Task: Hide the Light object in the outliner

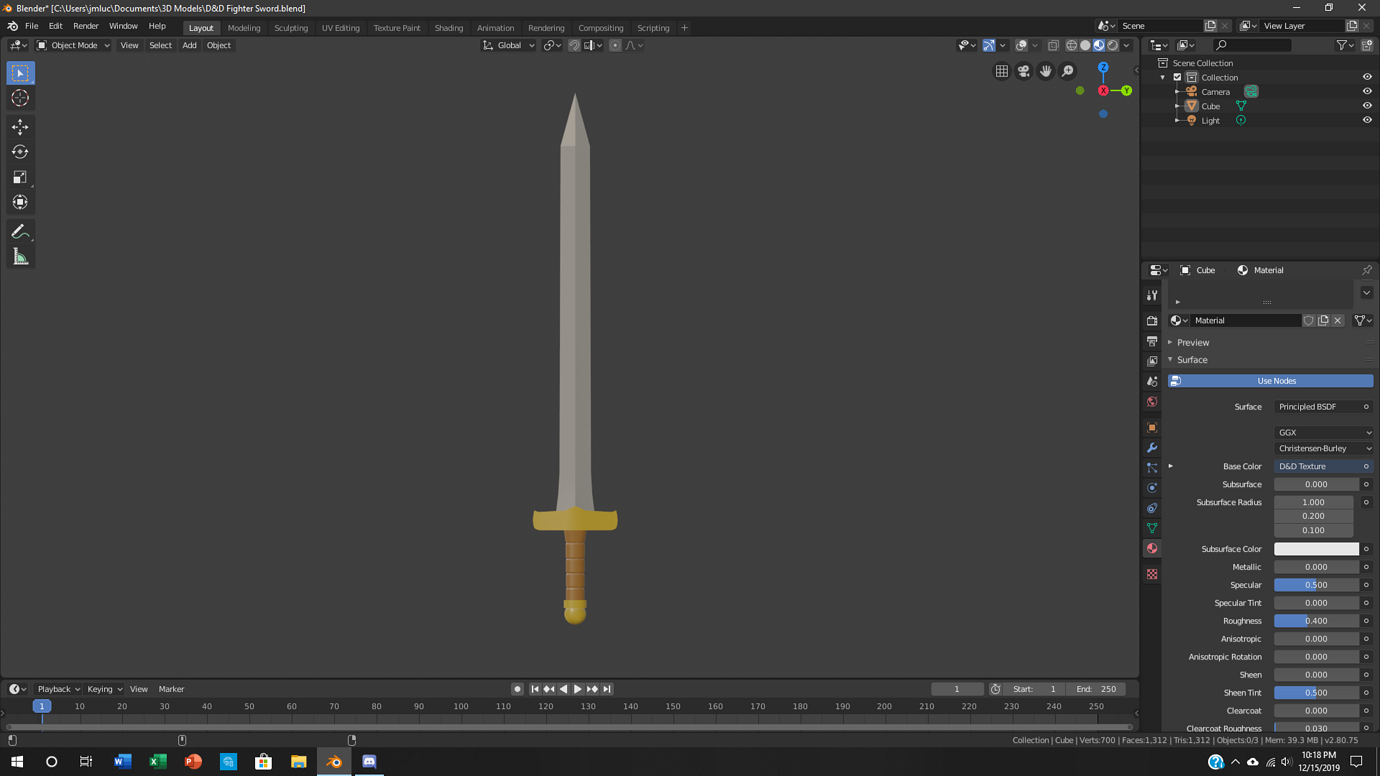Action: click(x=1367, y=120)
